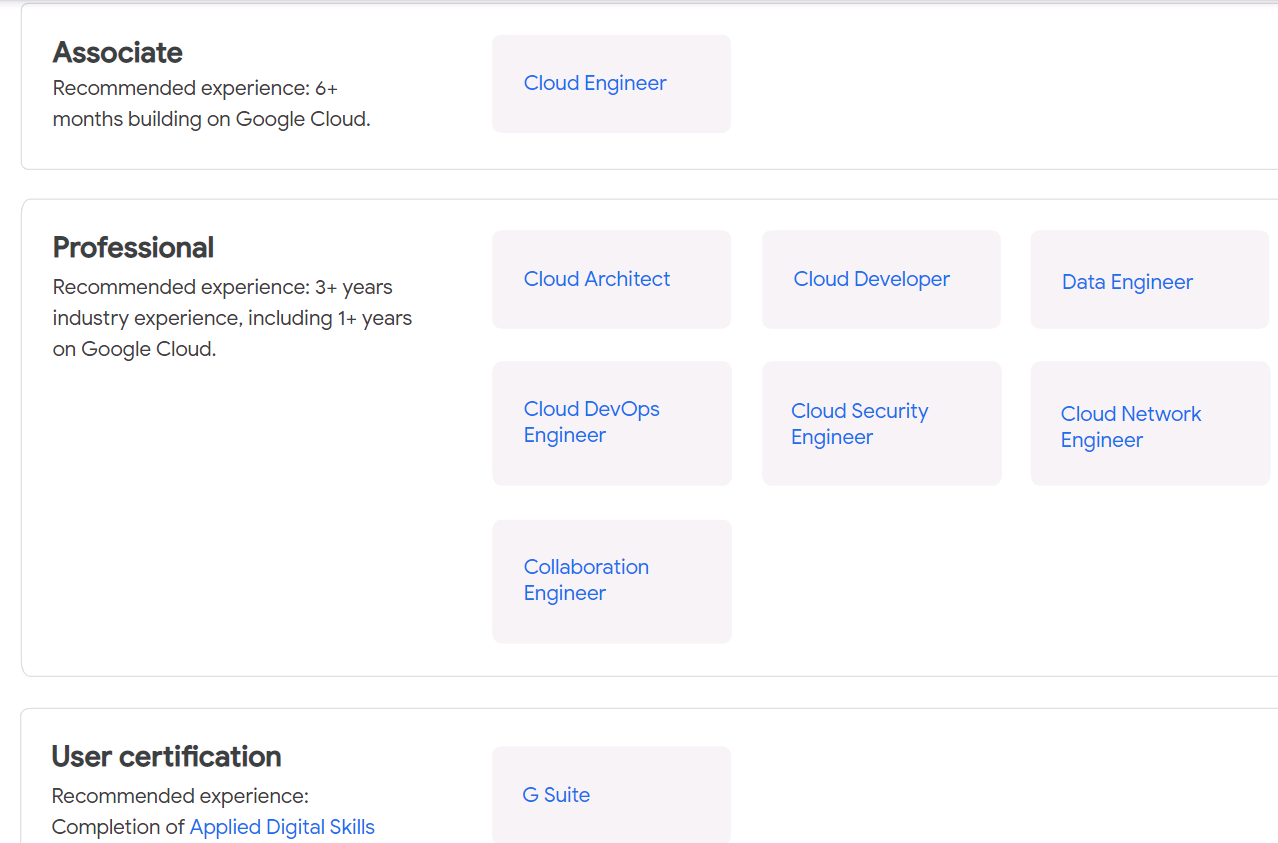
Task: Click the Professional section heading
Action: click(x=133, y=247)
